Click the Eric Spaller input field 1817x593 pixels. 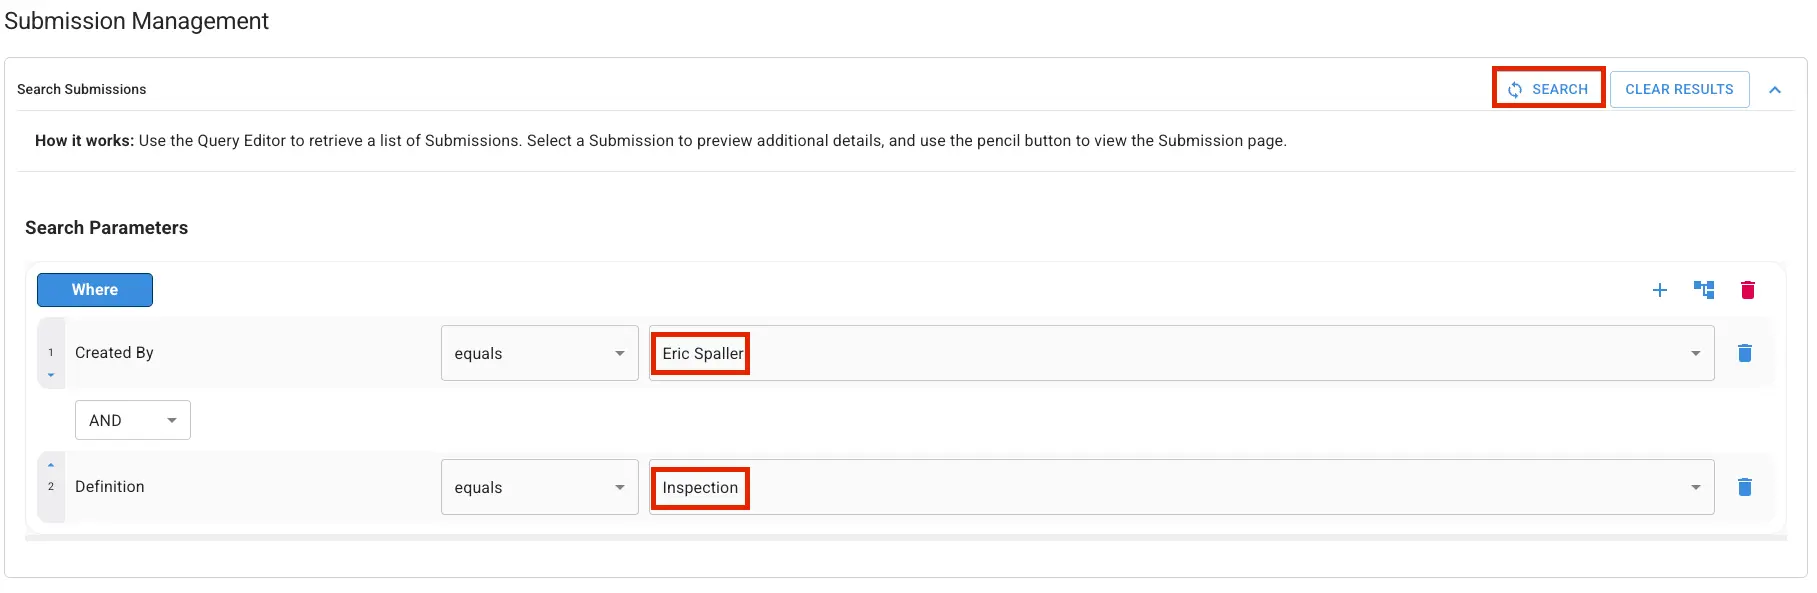click(x=700, y=353)
